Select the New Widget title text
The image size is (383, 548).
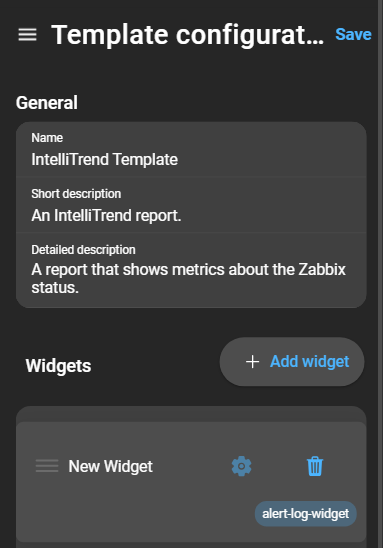pos(110,466)
